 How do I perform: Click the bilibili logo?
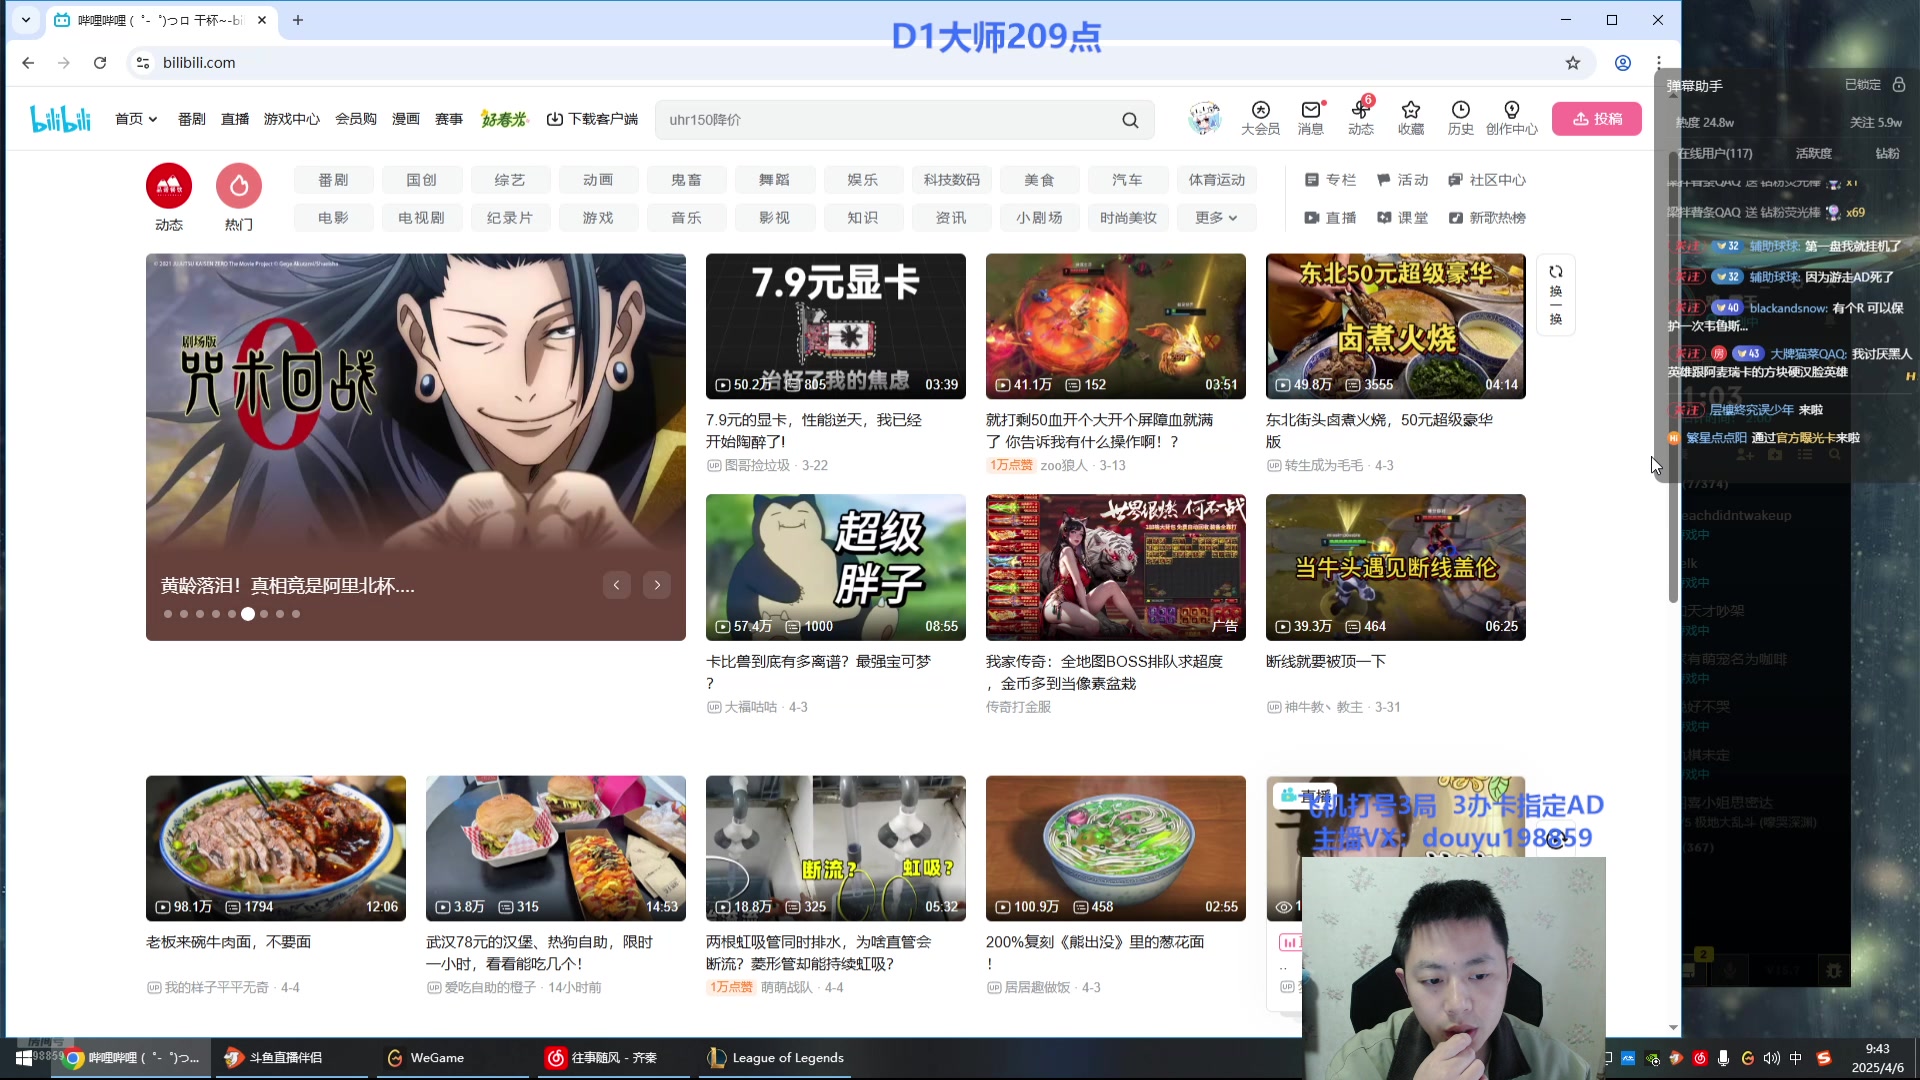60,119
